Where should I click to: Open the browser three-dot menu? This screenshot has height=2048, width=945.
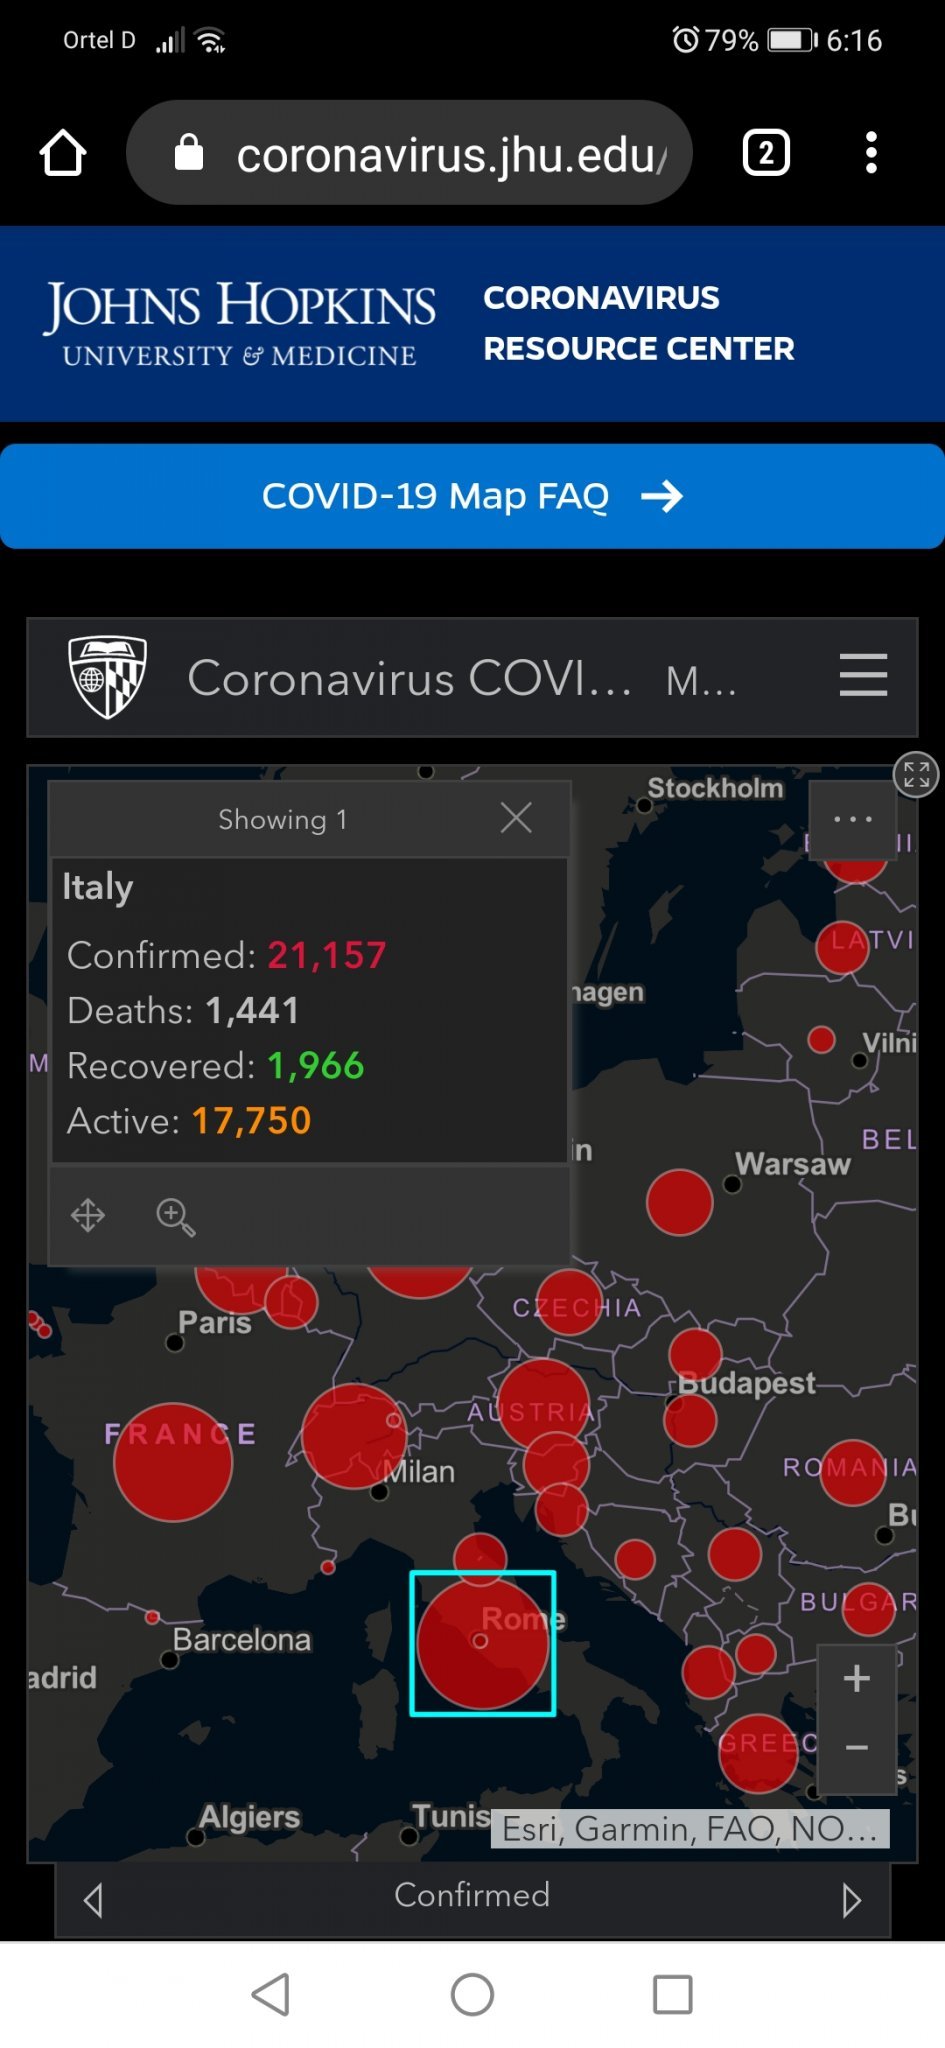(x=871, y=153)
